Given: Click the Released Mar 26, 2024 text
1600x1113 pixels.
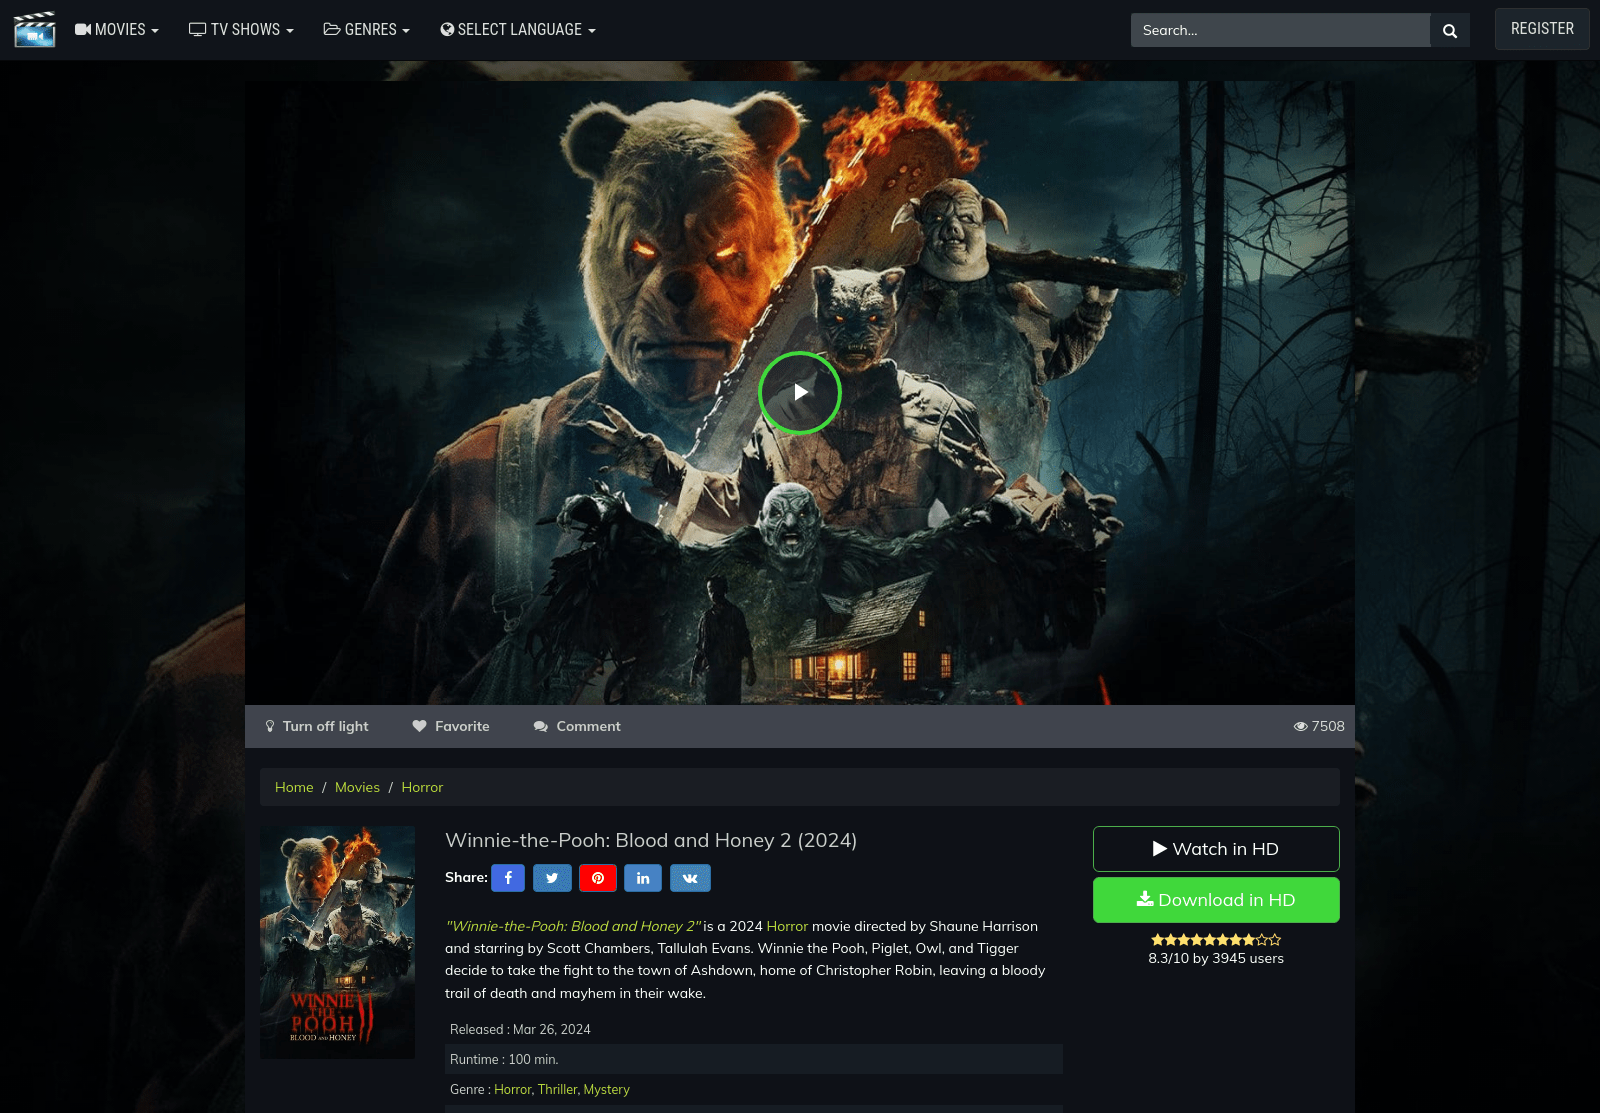Looking at the screenshot, I should (520, 1029).
